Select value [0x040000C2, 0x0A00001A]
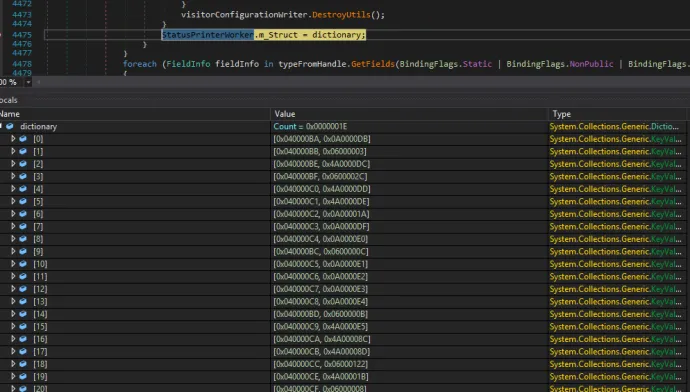Screen dimensions: 690x392 click(321, 214)
